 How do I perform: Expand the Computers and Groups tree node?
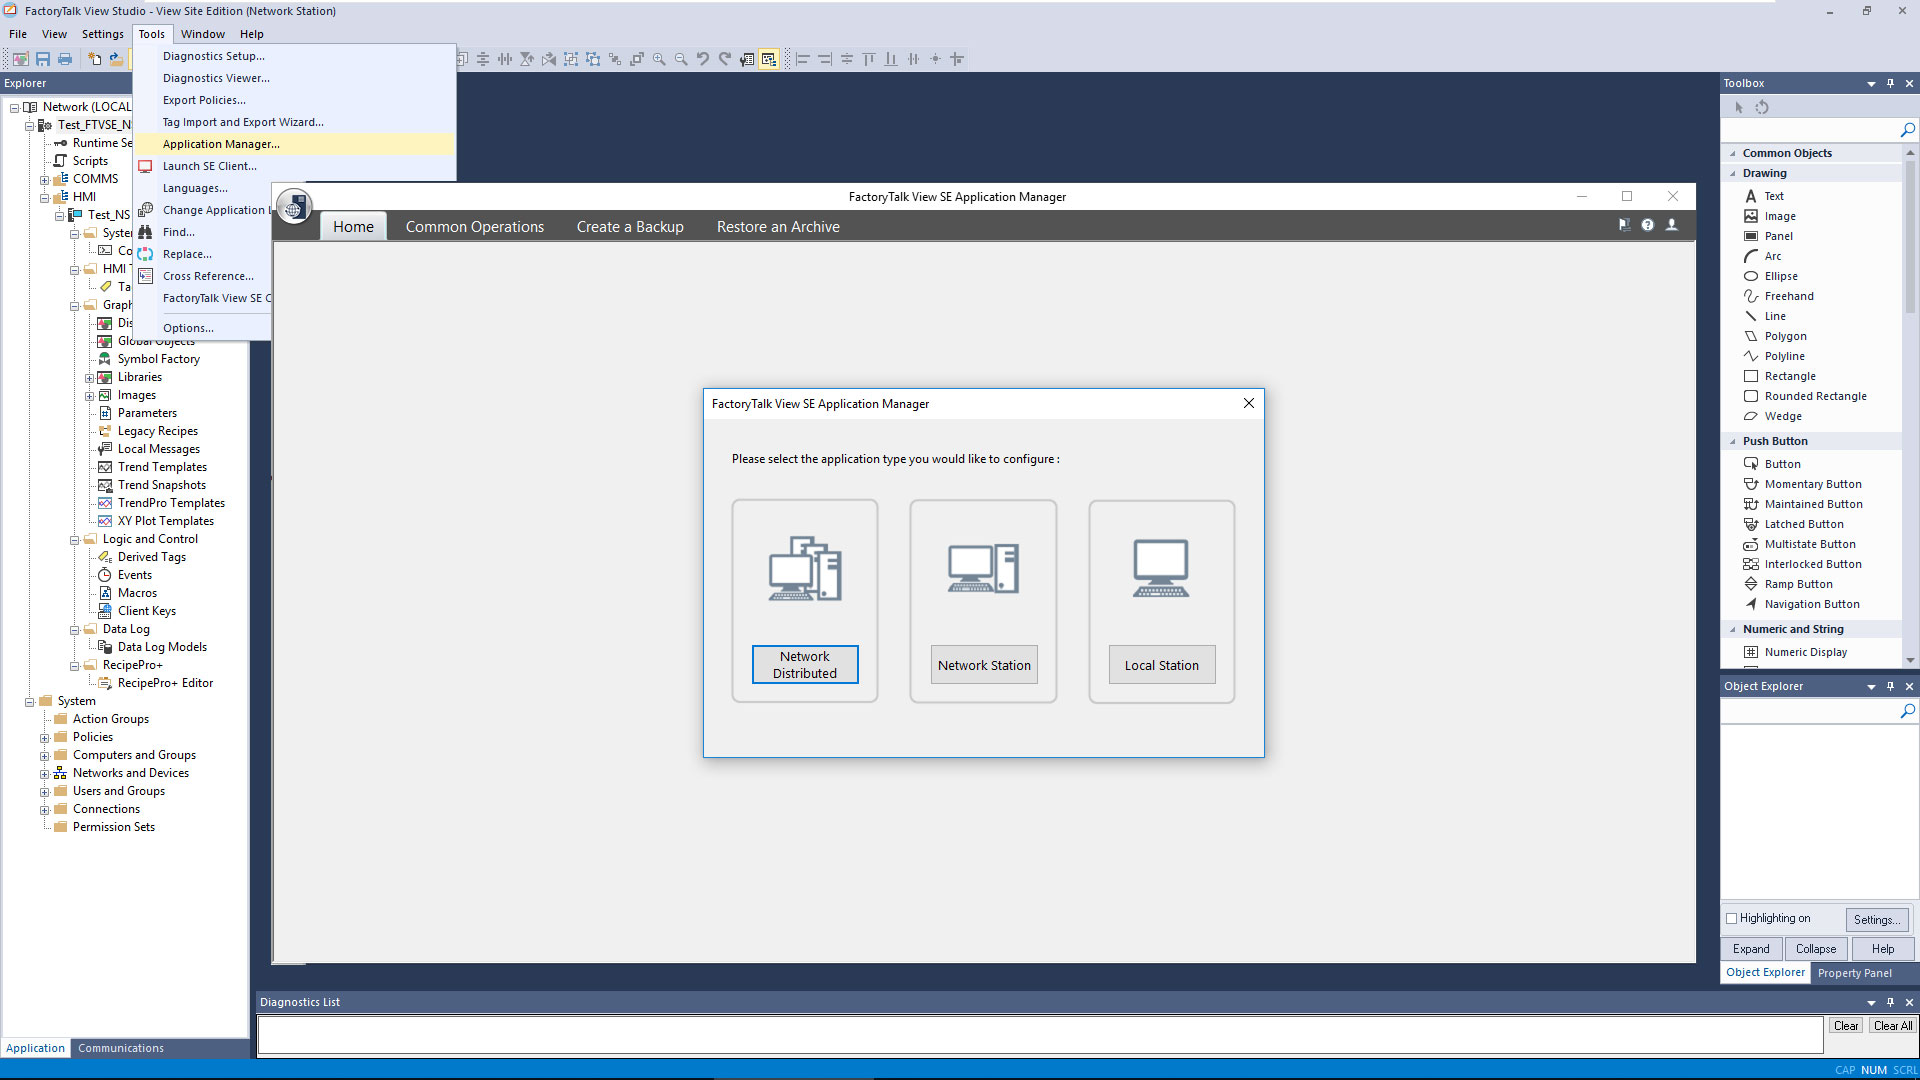[44, 755]
